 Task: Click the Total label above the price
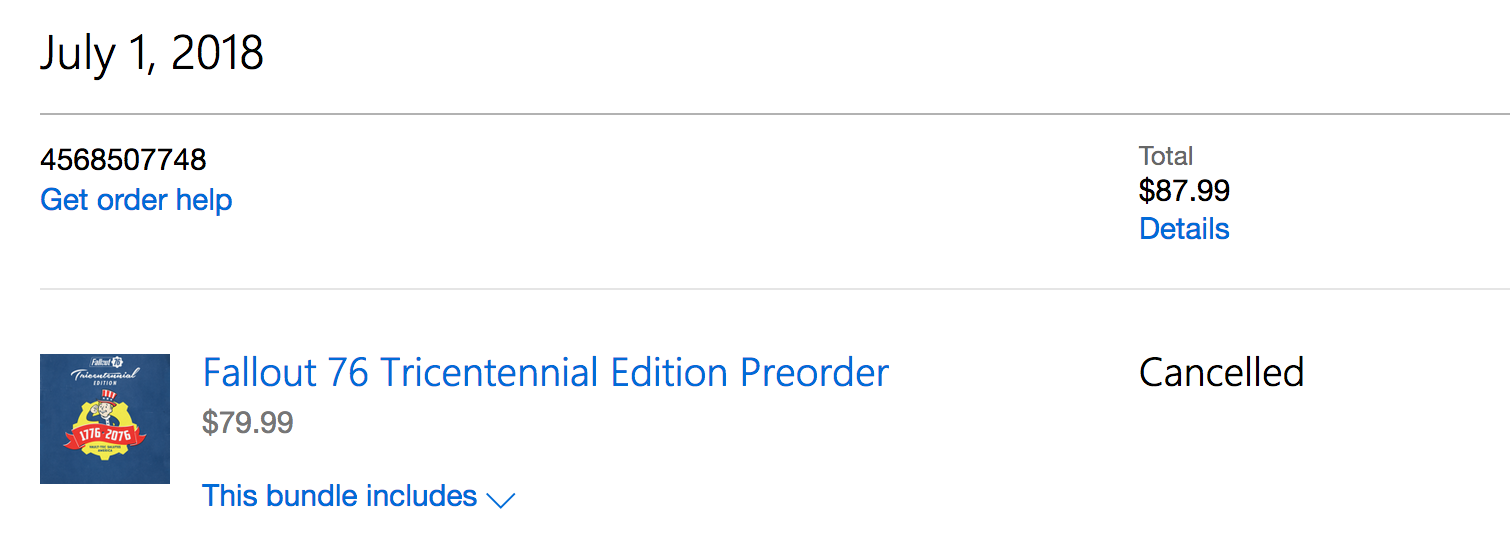click(1166, 156)
